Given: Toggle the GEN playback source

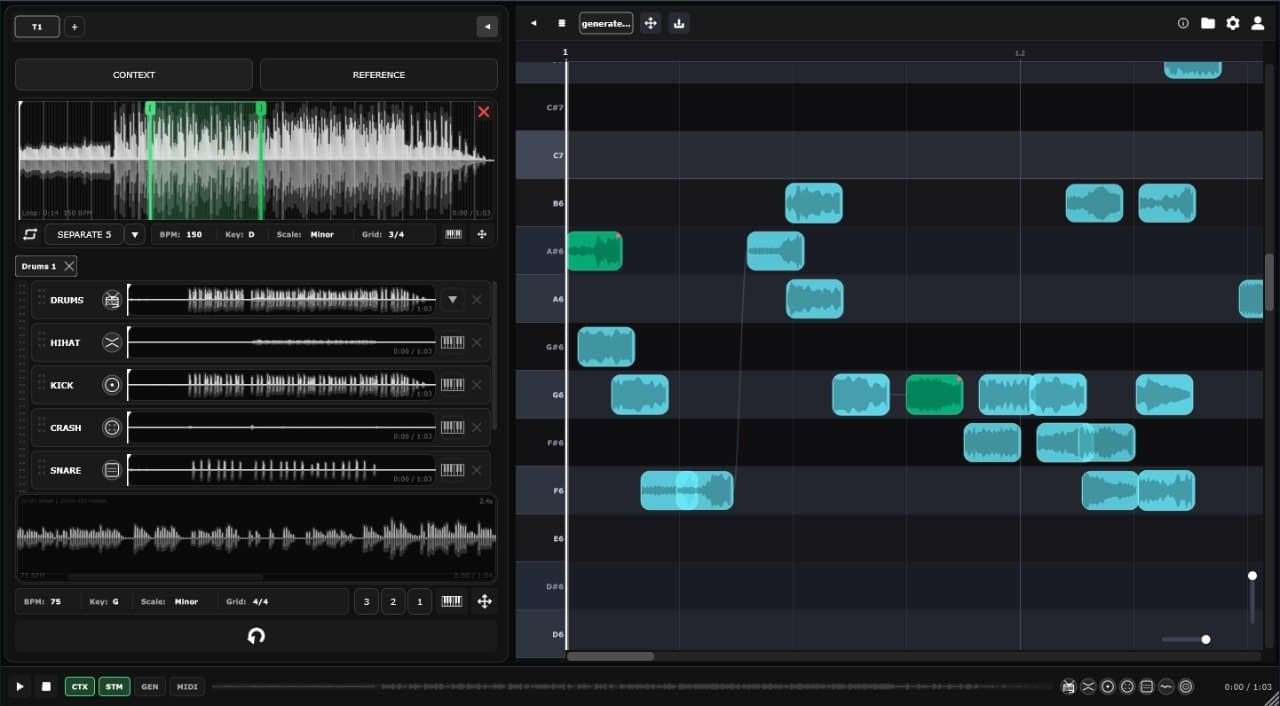Looking at the screenshot, I should tap(149, 686).
